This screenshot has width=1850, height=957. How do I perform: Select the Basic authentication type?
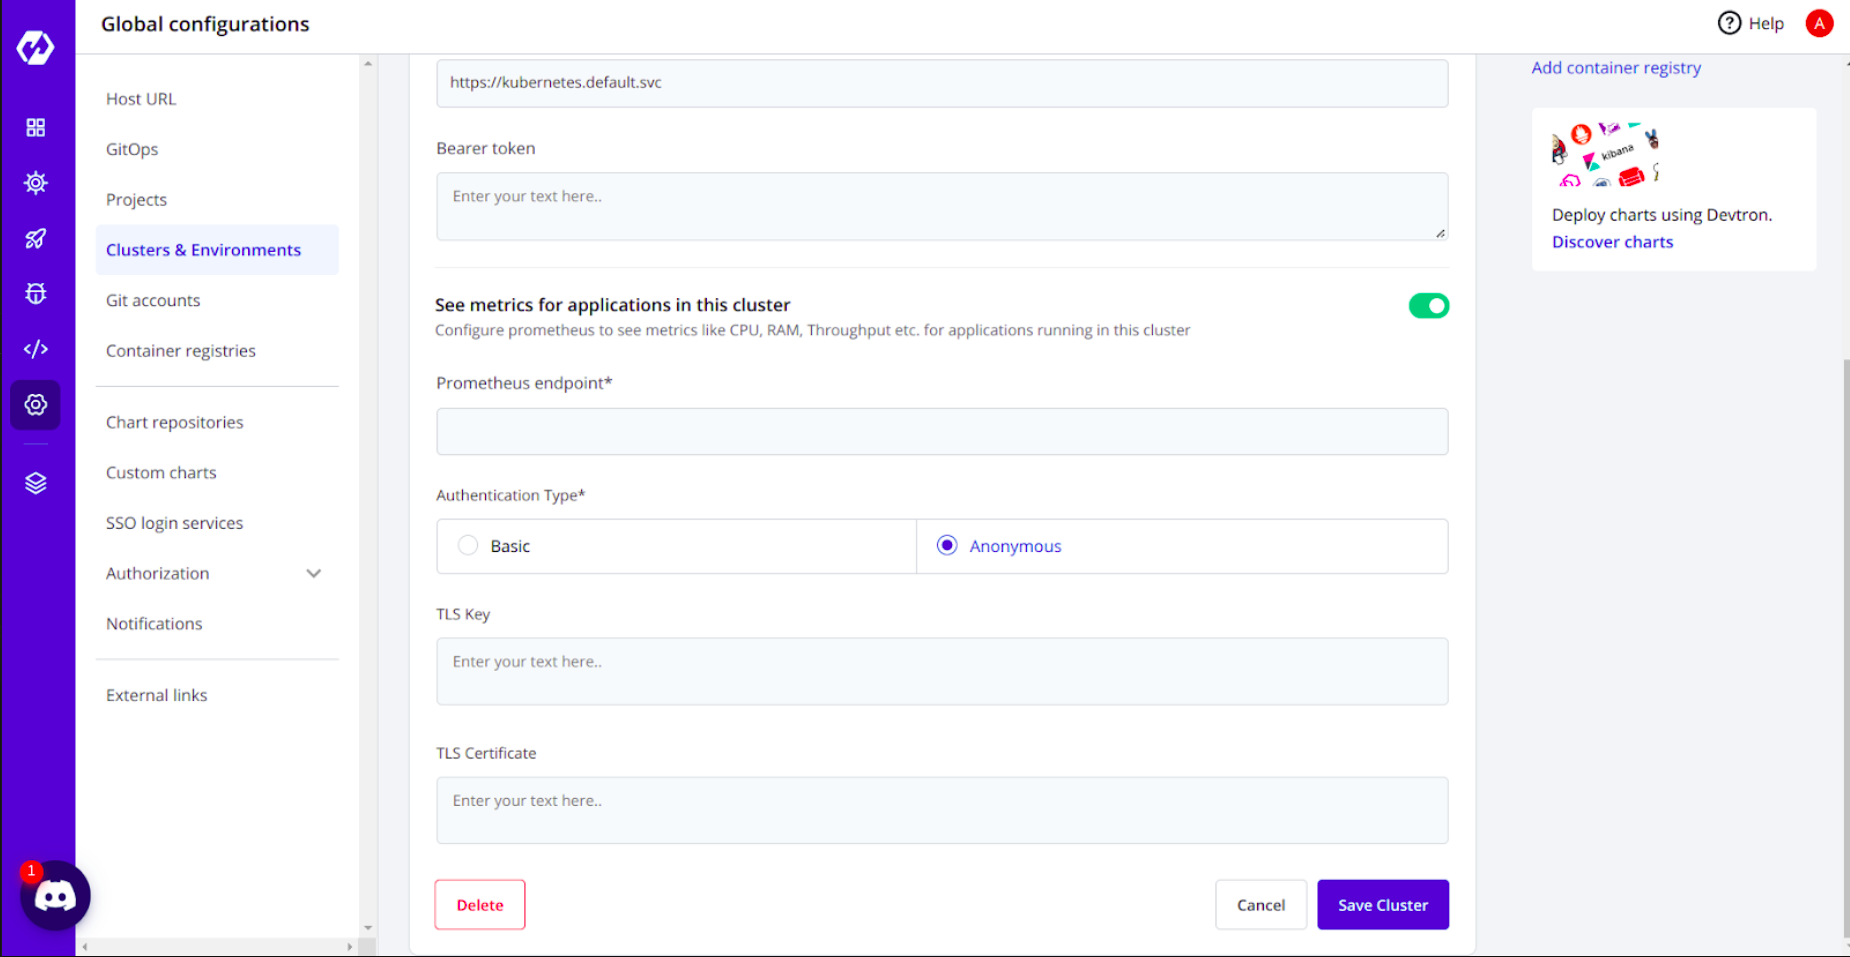[x=468, y=545]
